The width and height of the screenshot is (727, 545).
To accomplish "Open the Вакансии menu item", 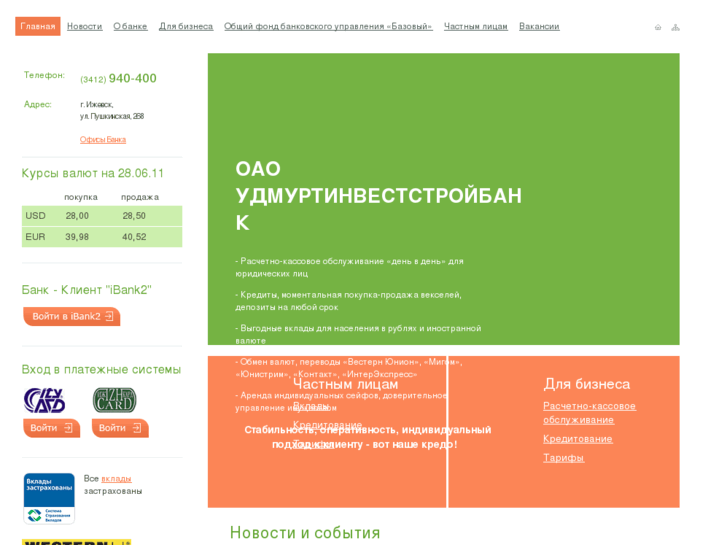I will [539, 26].
